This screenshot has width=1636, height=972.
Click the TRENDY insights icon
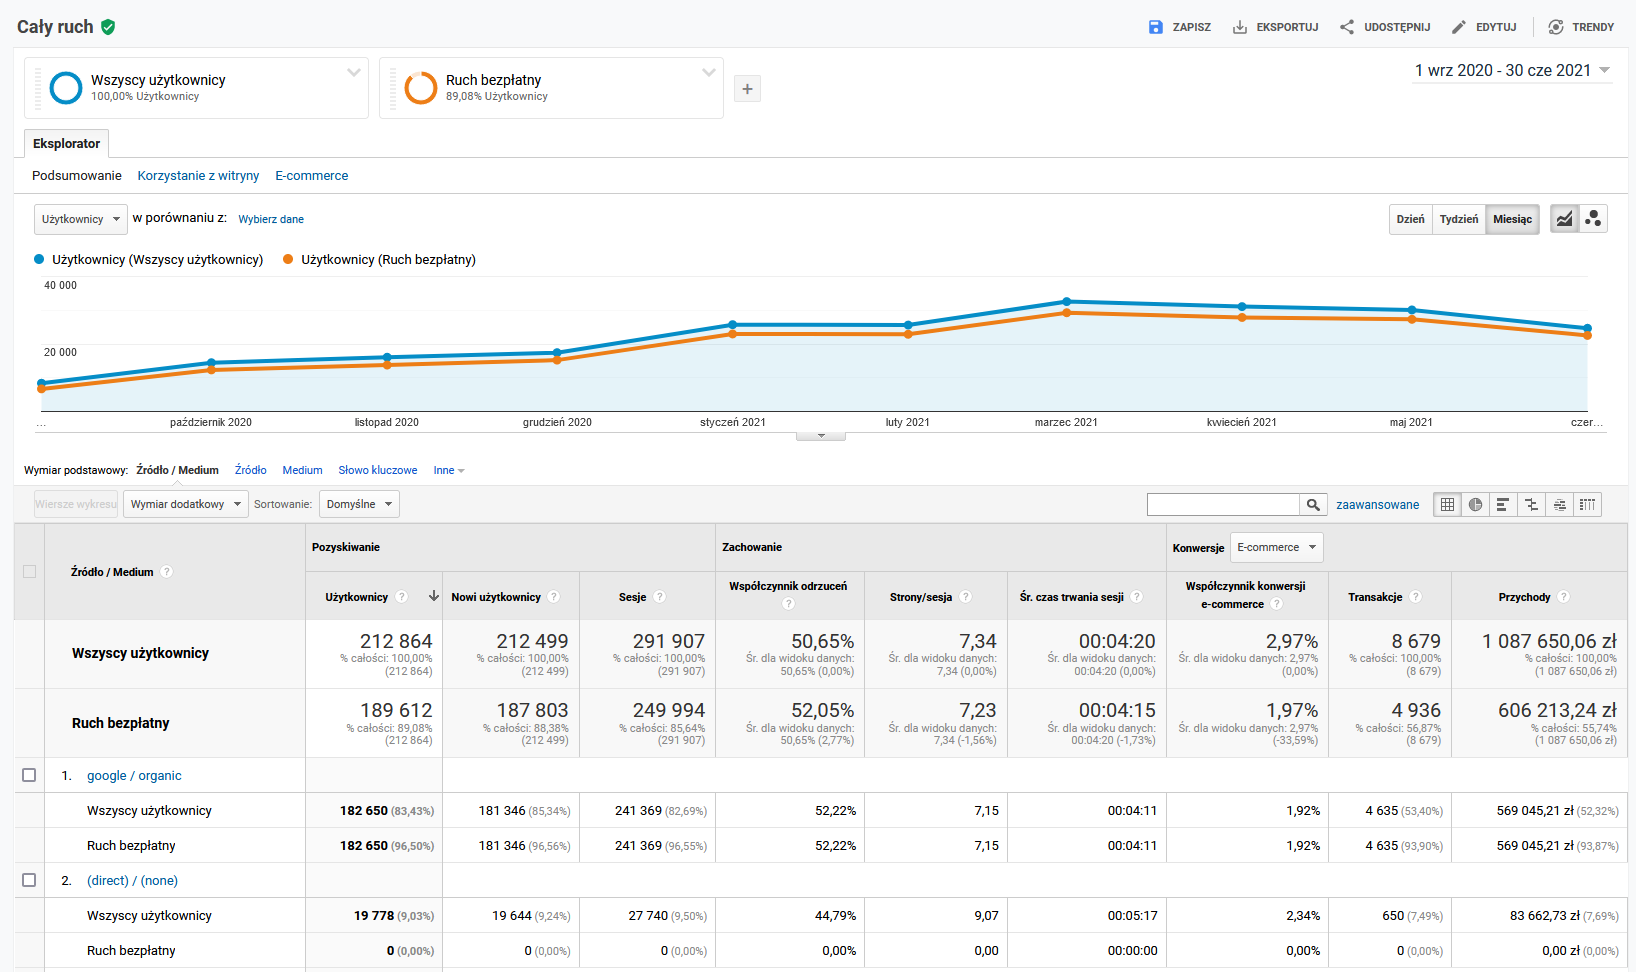[x=1556, y=27]
